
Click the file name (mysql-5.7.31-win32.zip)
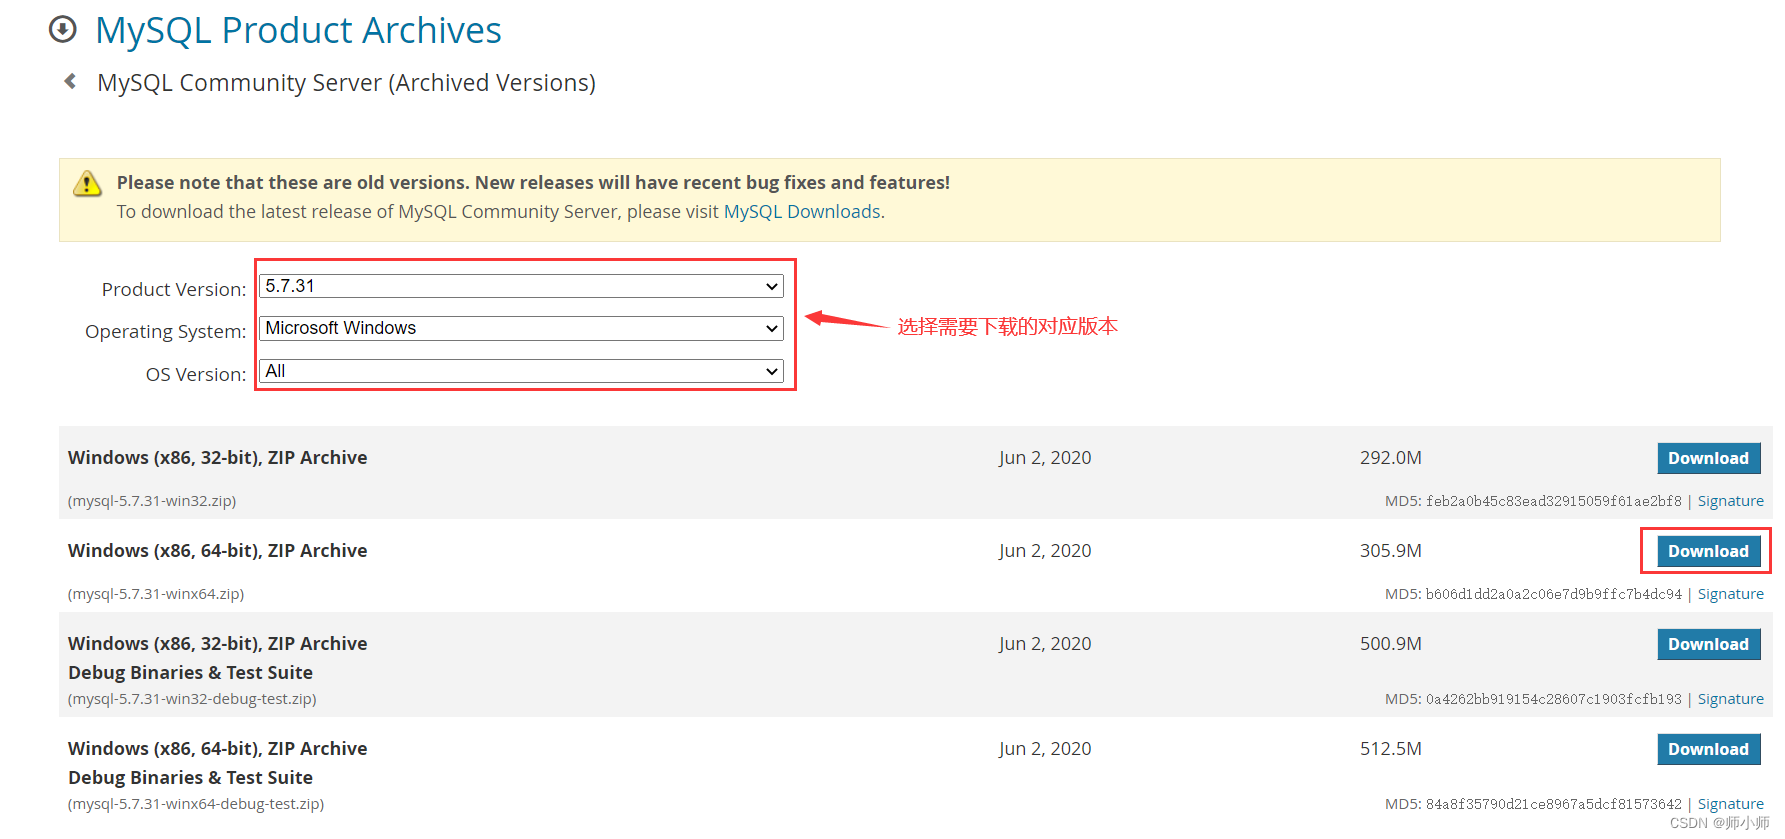(152, 501)
